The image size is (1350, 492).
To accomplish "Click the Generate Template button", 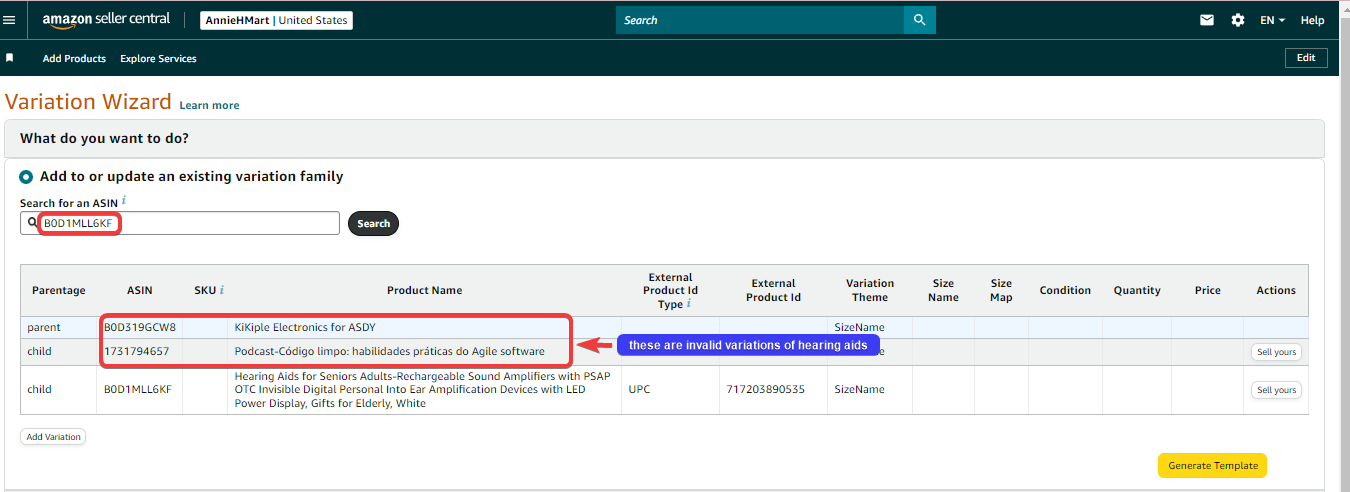I will (1212, 466).
